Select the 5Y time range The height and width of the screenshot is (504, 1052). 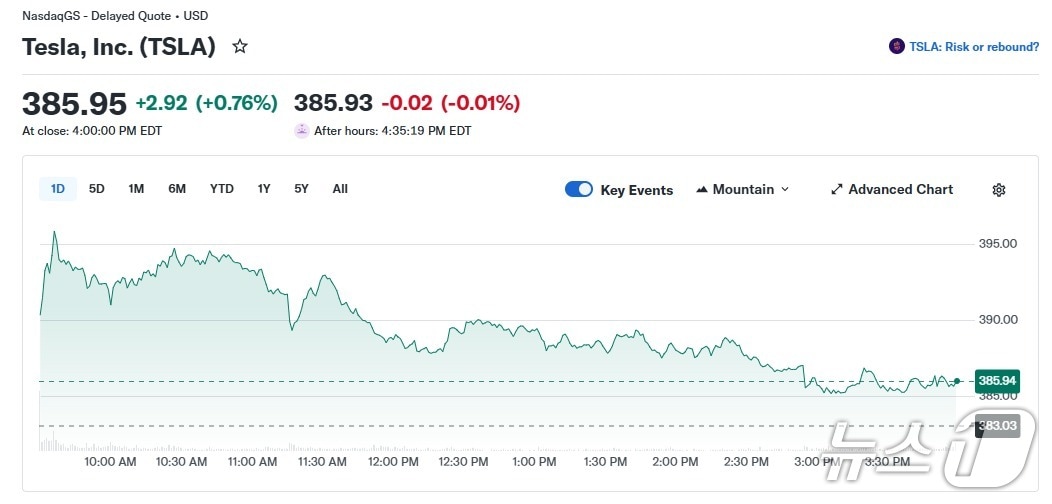point(301,189)
